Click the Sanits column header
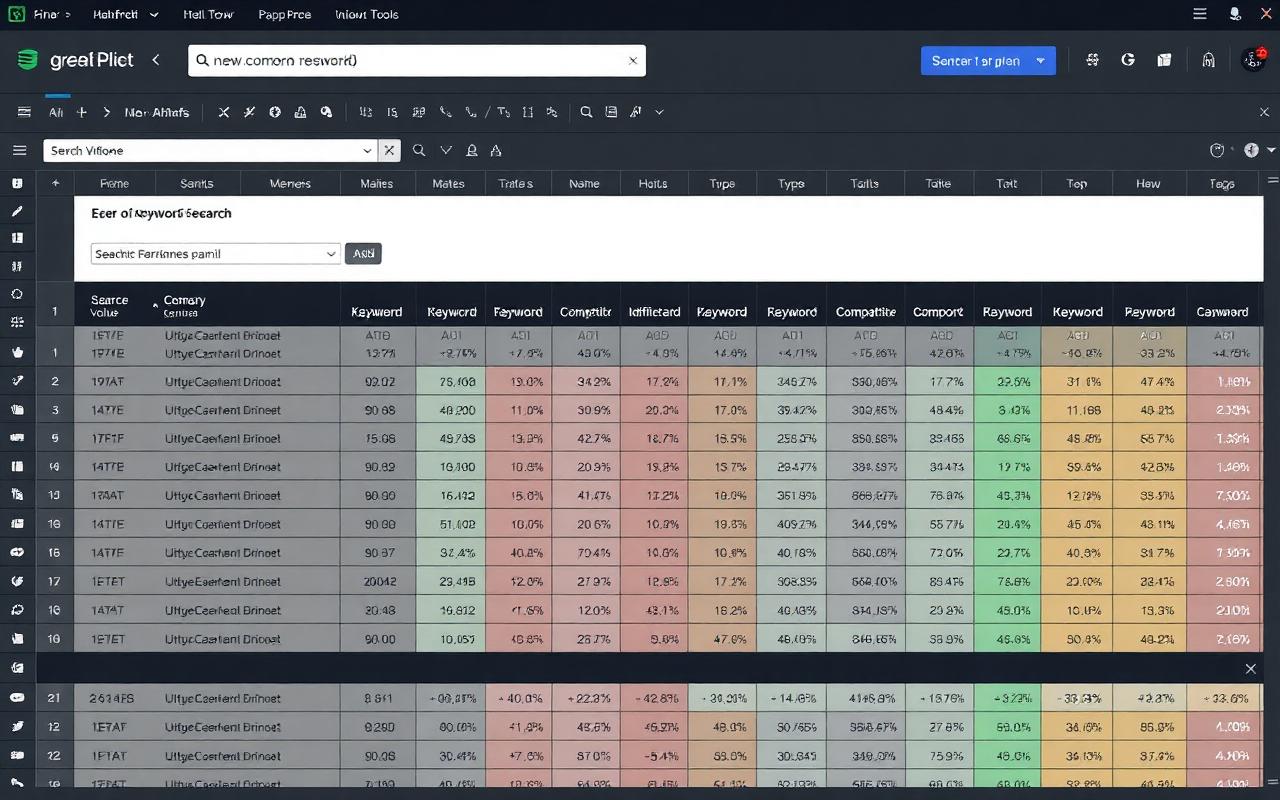This screenshot has width=1280, height=800. point(197,183)
